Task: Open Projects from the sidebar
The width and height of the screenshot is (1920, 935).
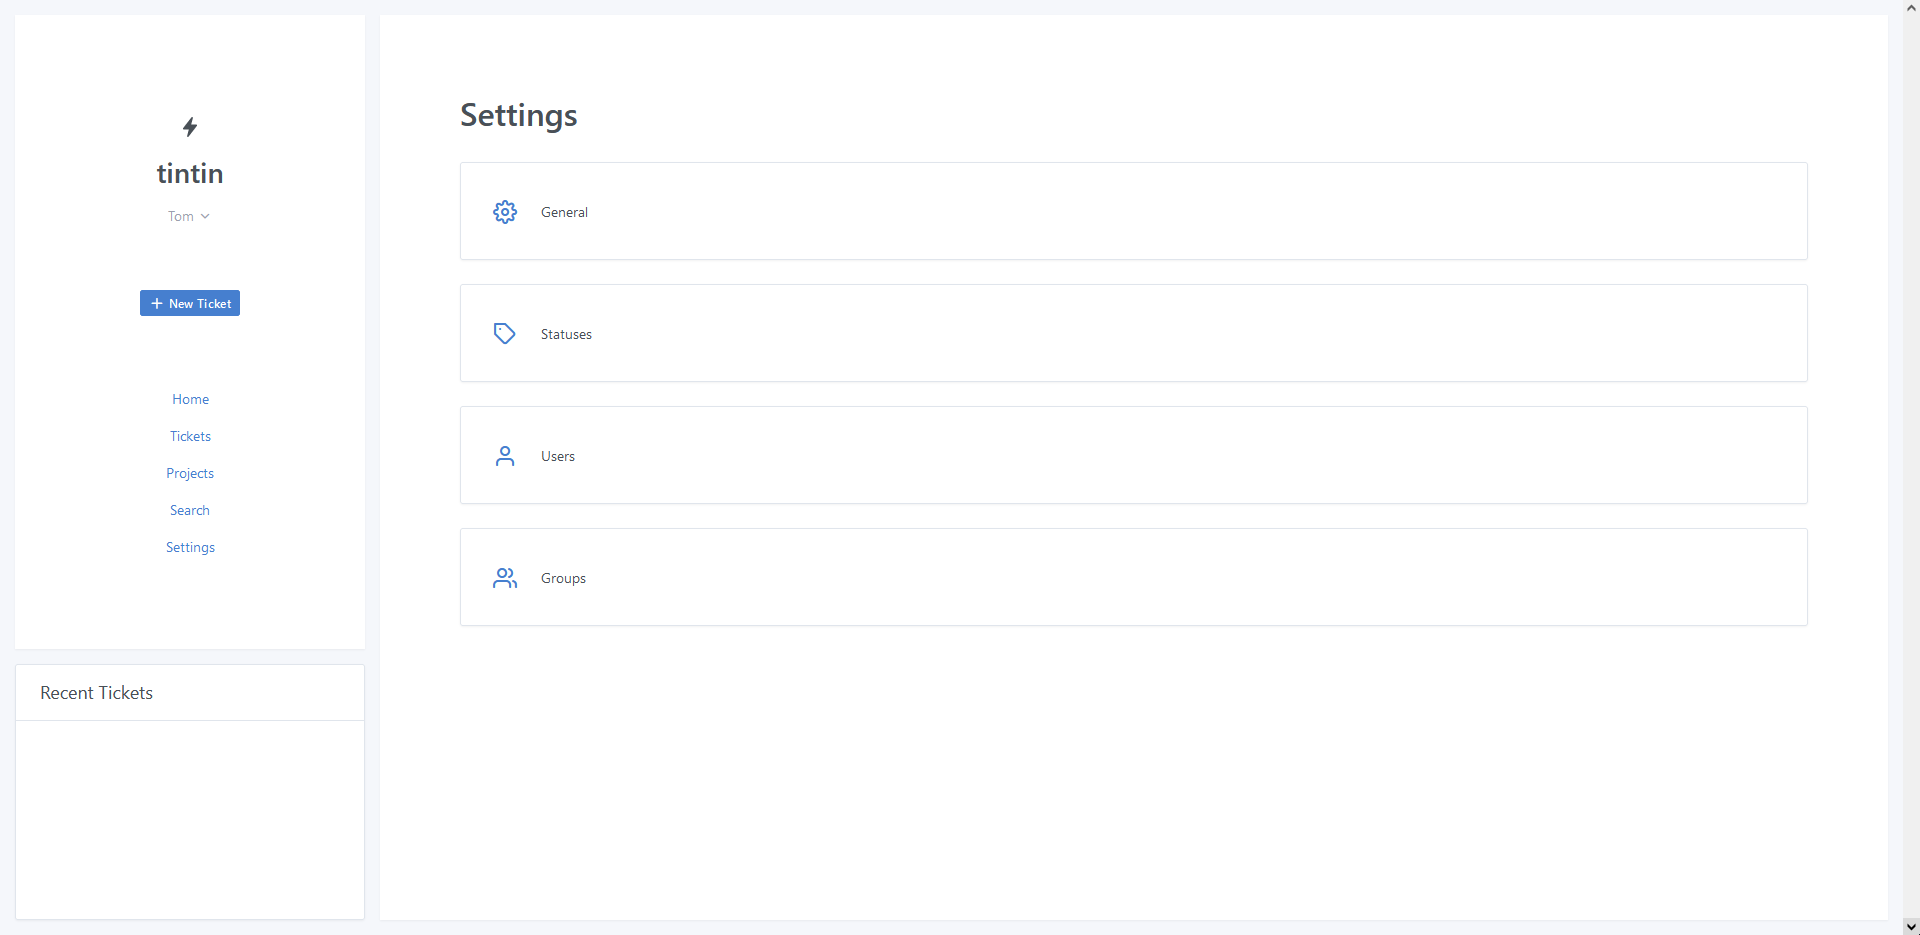Action: tap(190, 473)
